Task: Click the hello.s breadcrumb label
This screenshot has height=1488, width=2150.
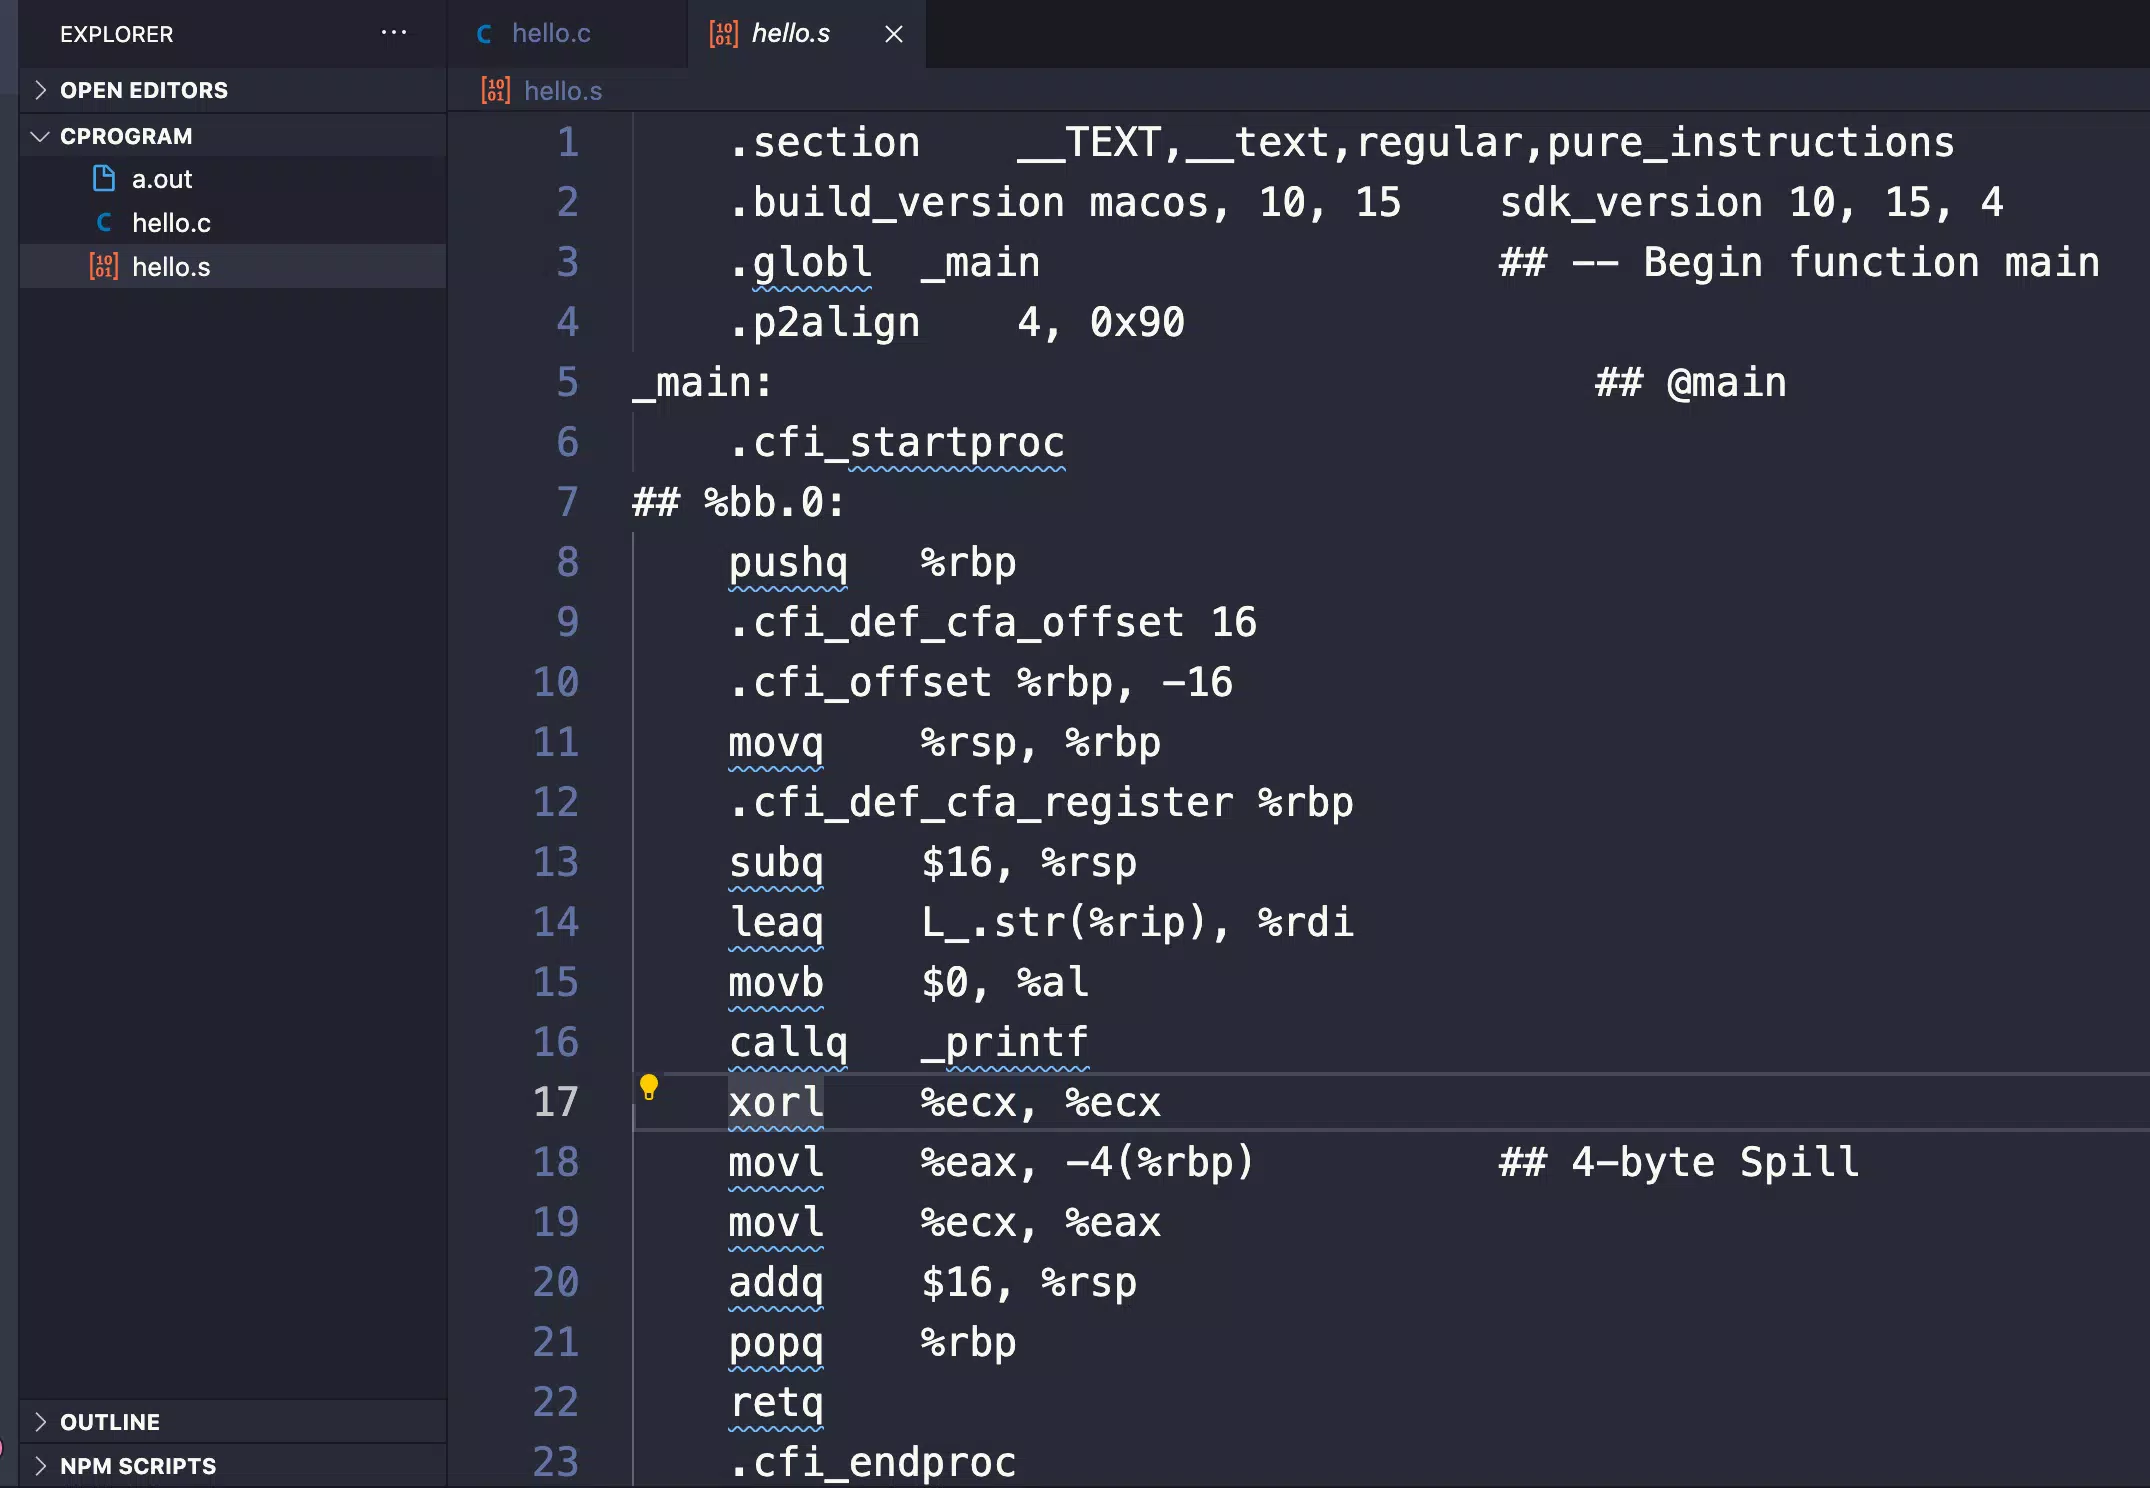Action: click(563, 91)
